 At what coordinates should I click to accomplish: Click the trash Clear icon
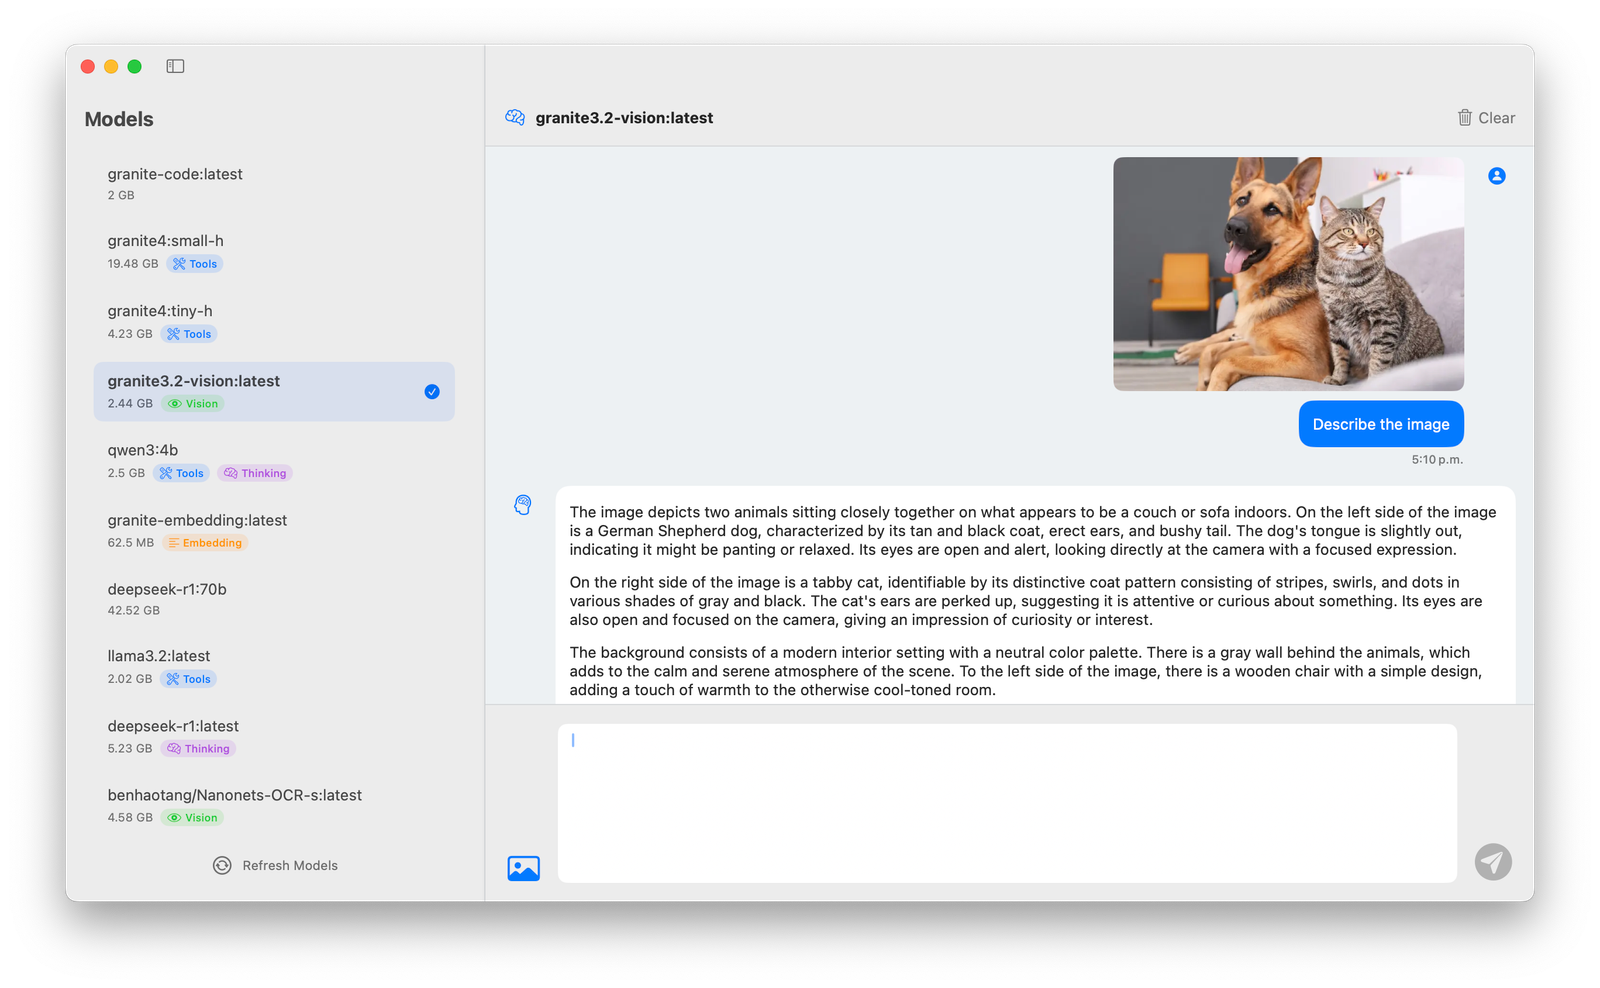1464,118
